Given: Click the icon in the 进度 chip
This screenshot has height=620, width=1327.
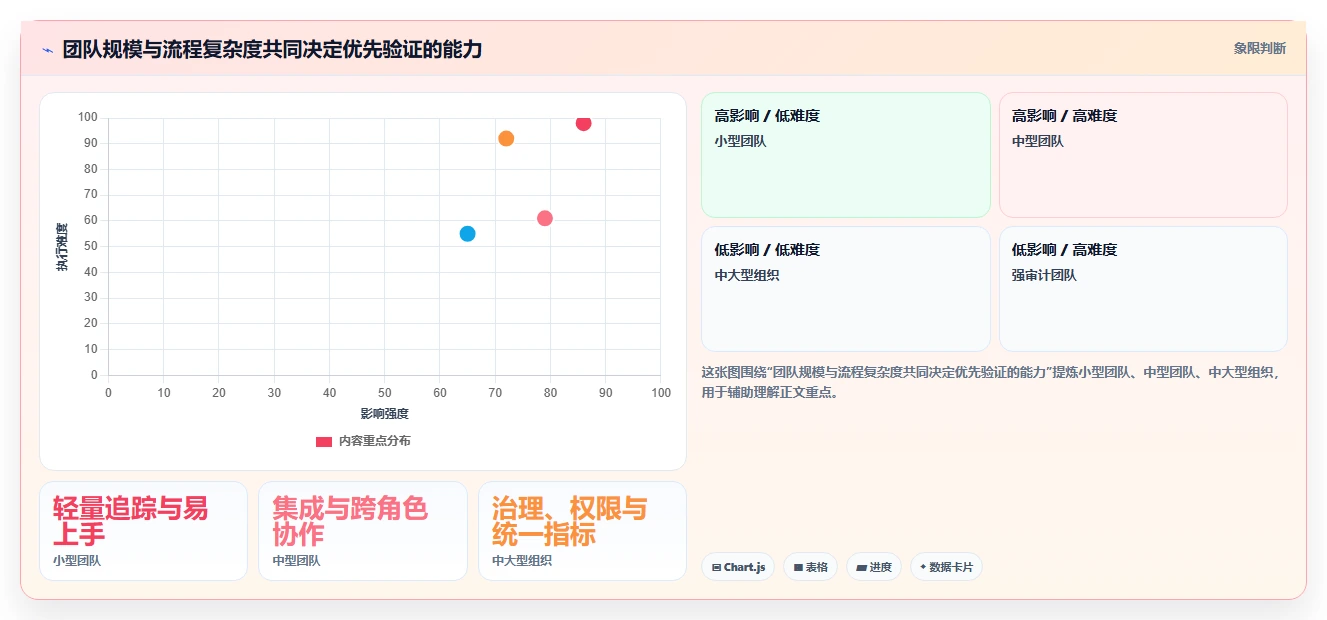Looking at the screenshot, I should [x=862, y=567].
